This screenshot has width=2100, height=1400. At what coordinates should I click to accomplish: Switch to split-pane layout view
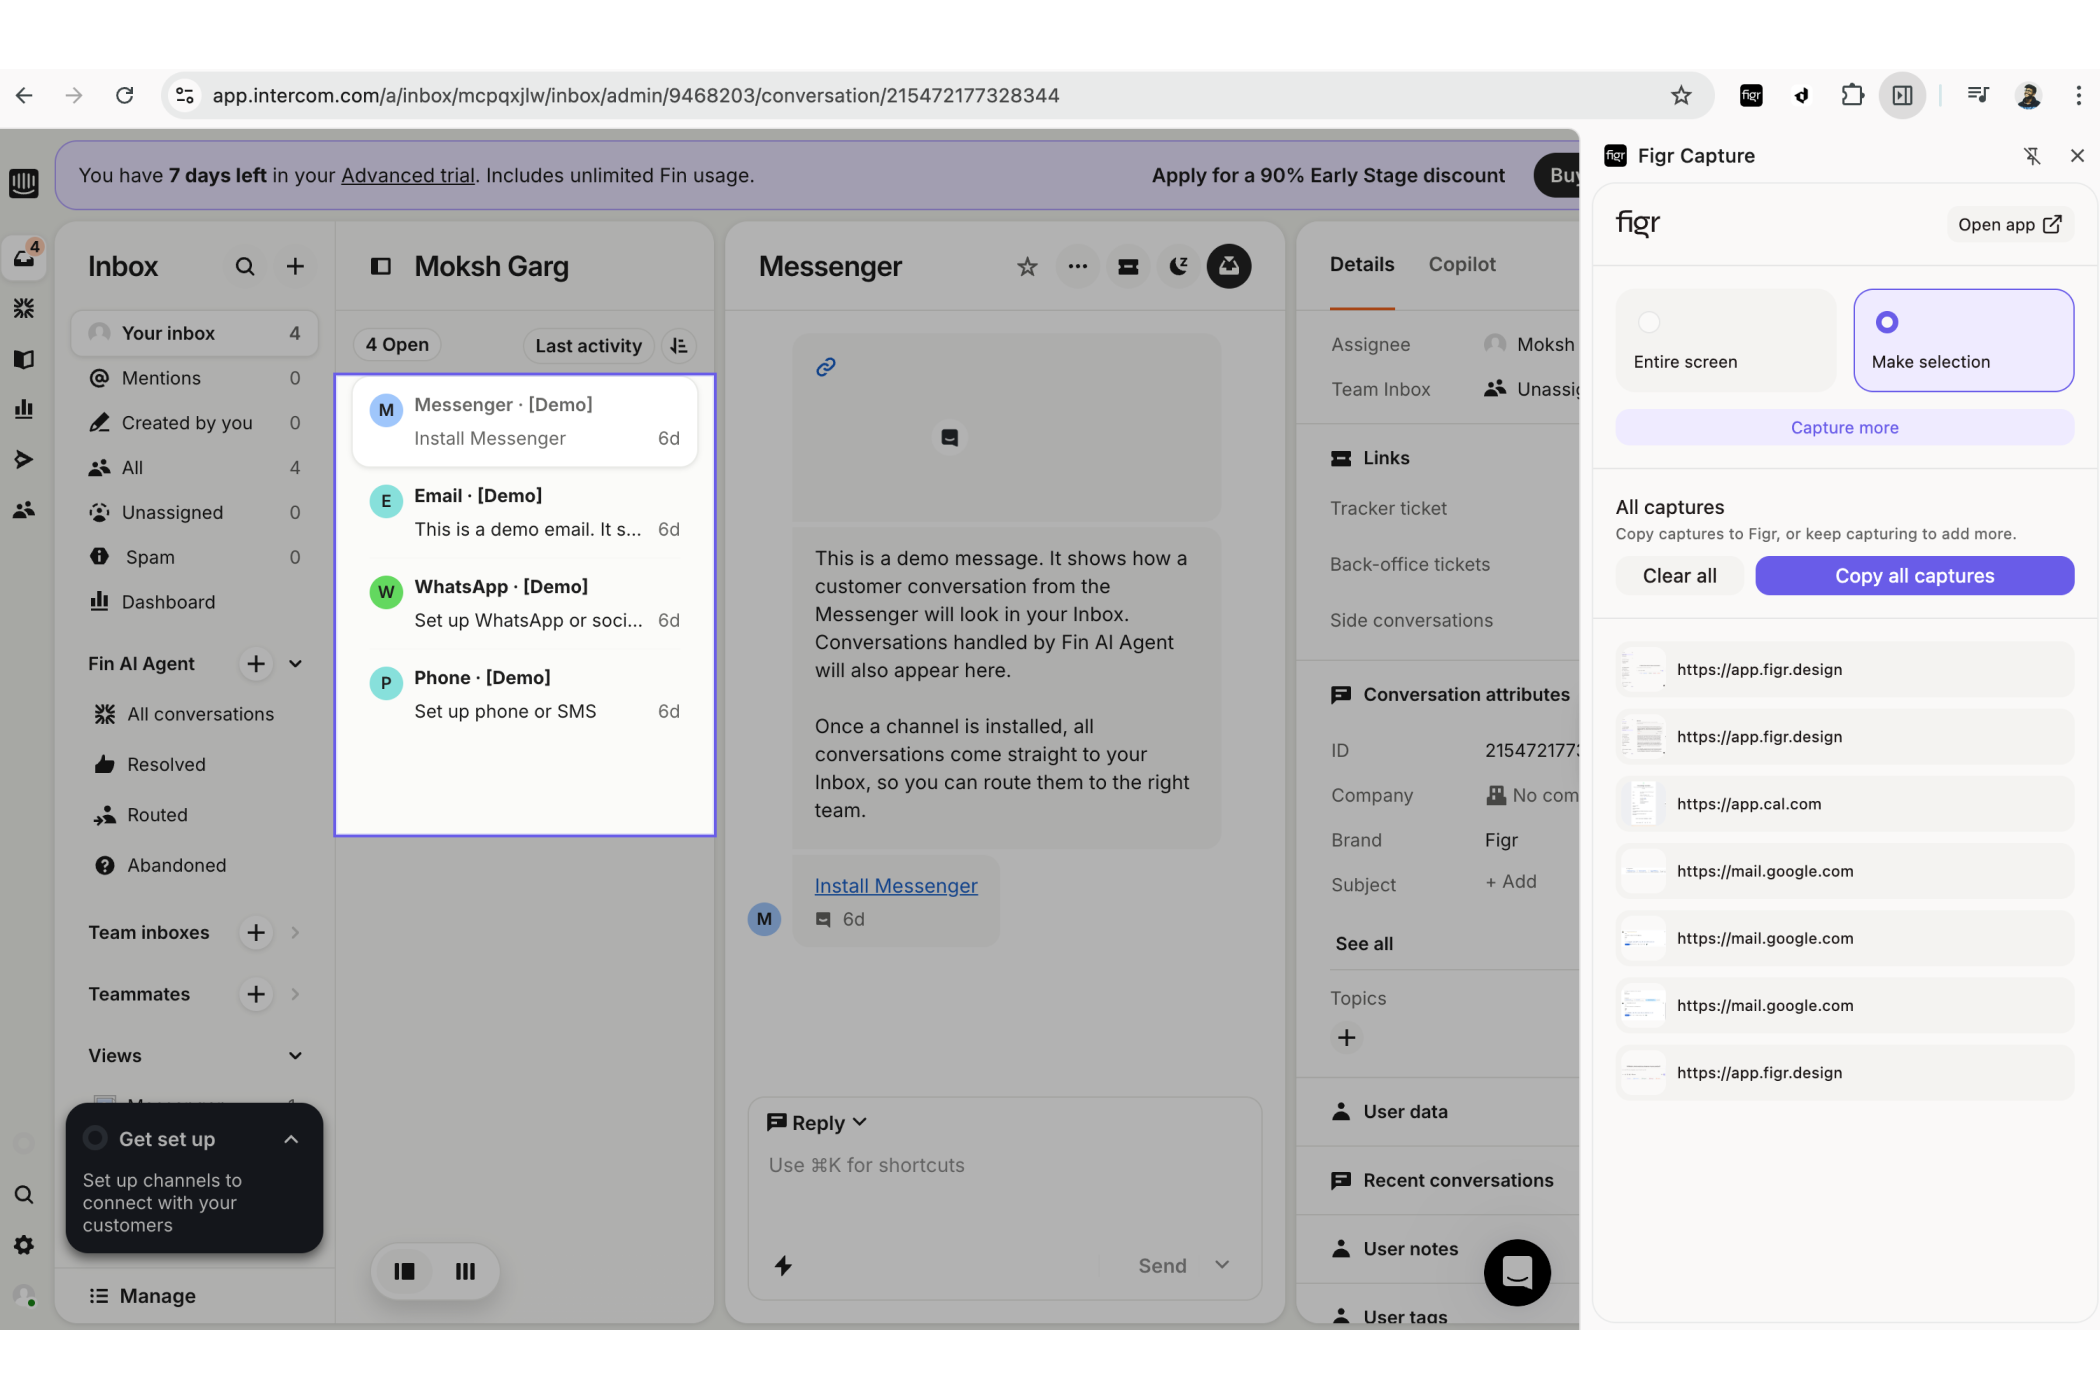pos(404,1271)
